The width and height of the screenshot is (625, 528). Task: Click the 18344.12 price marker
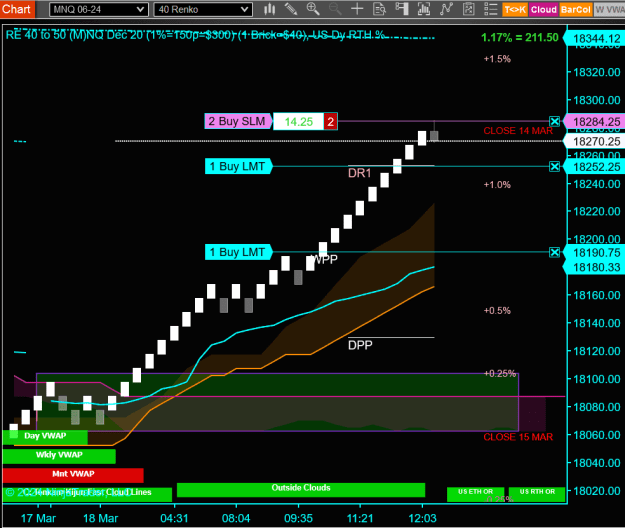[x=595, y=38]
